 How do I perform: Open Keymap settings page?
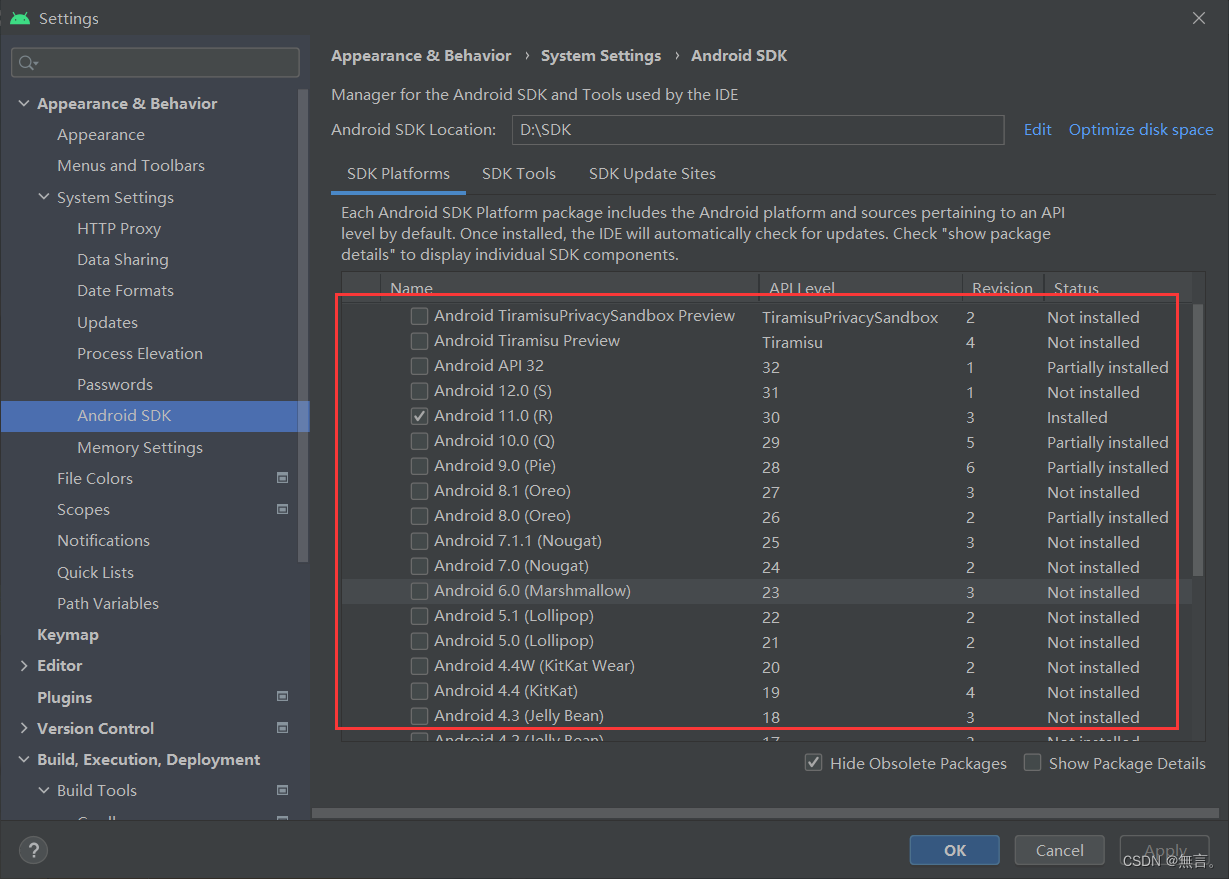pos(68,634)
